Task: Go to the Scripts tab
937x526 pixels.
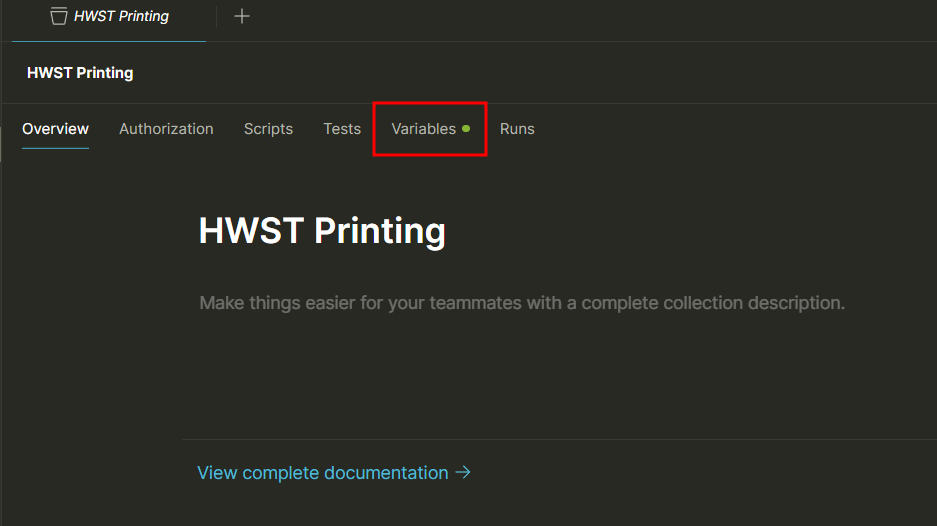Action: 268,129
